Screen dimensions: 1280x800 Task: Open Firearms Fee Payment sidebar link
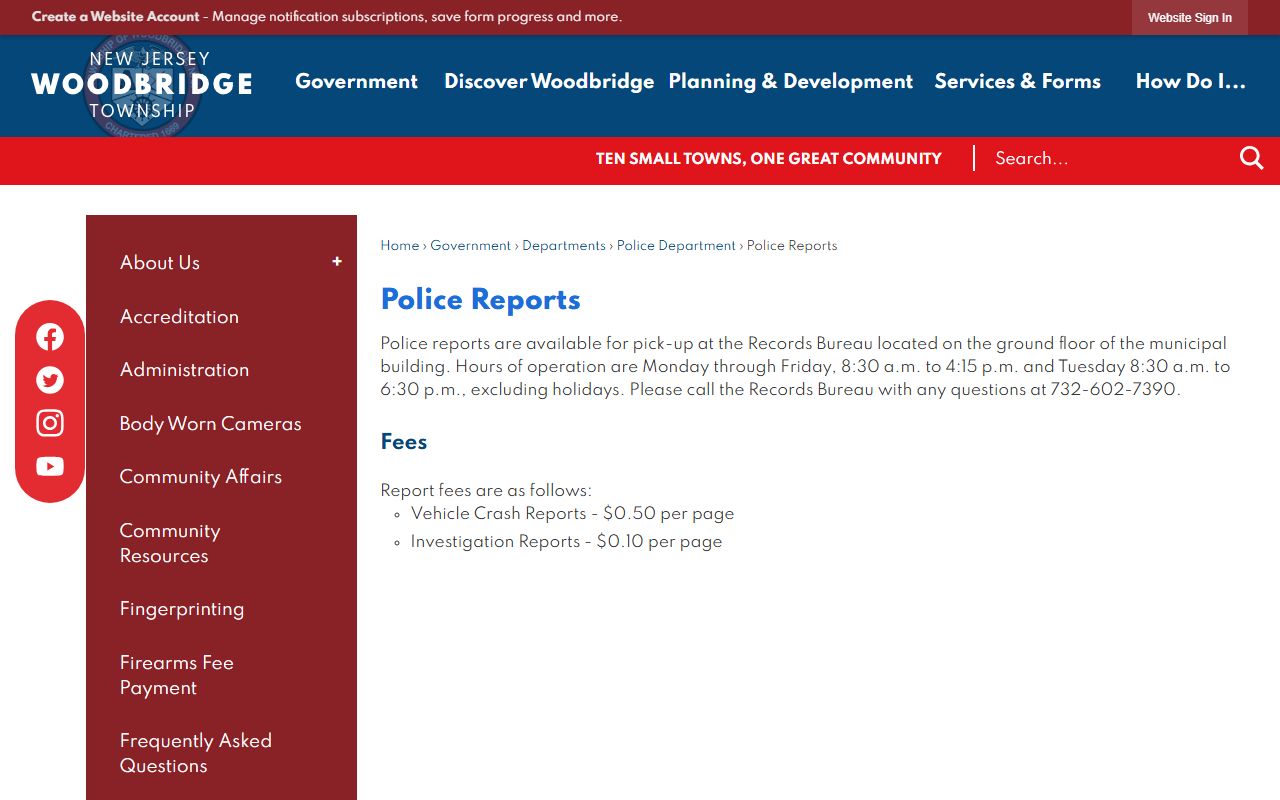click(177, 675)
